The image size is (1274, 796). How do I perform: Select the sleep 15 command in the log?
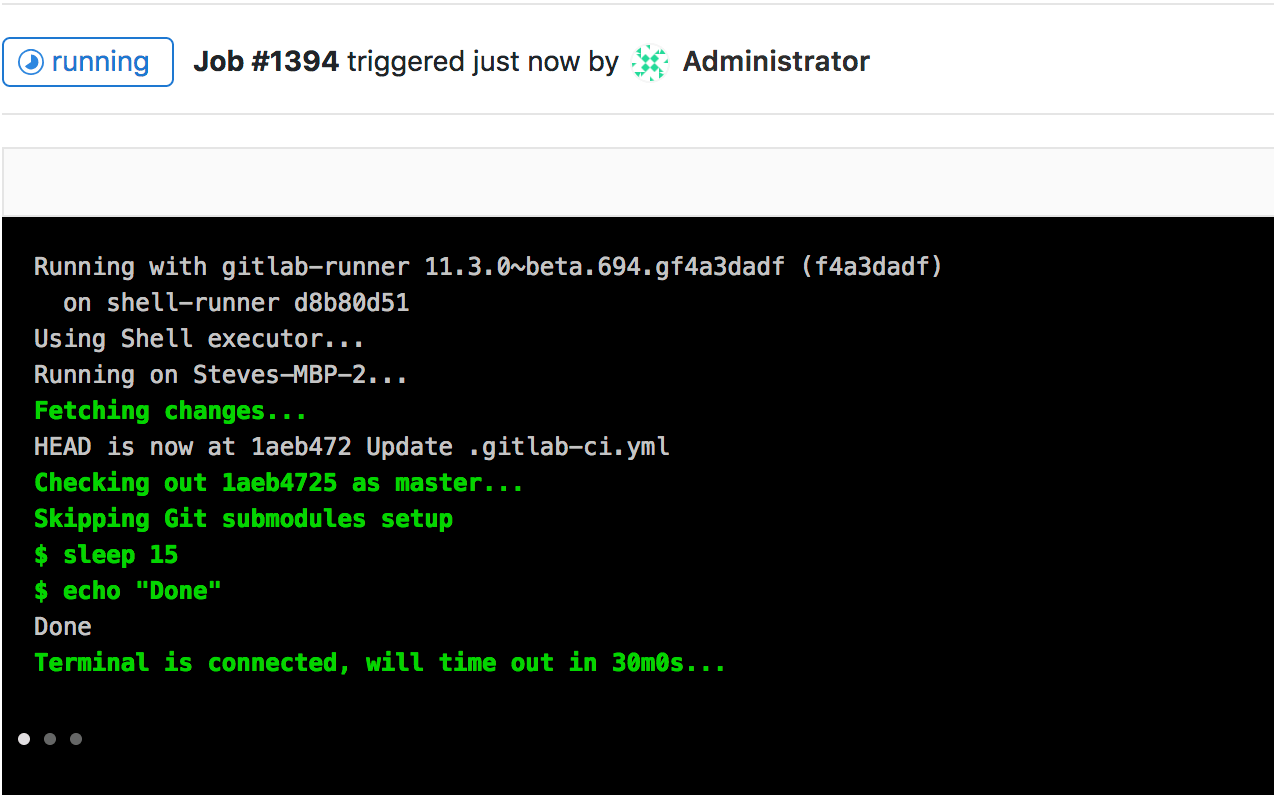click(x=105, y=554)
